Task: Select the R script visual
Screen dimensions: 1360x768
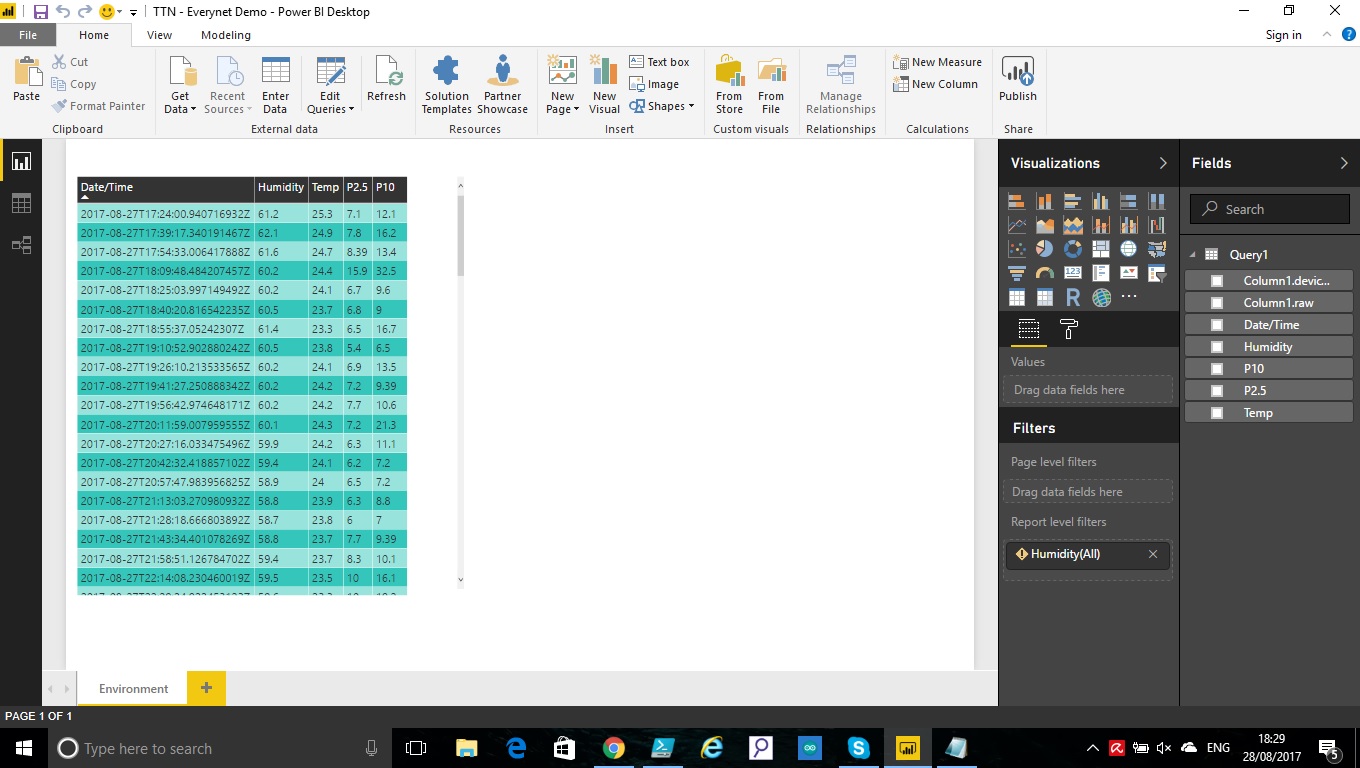Action: pyautogui.click(x=1073, y=297)
